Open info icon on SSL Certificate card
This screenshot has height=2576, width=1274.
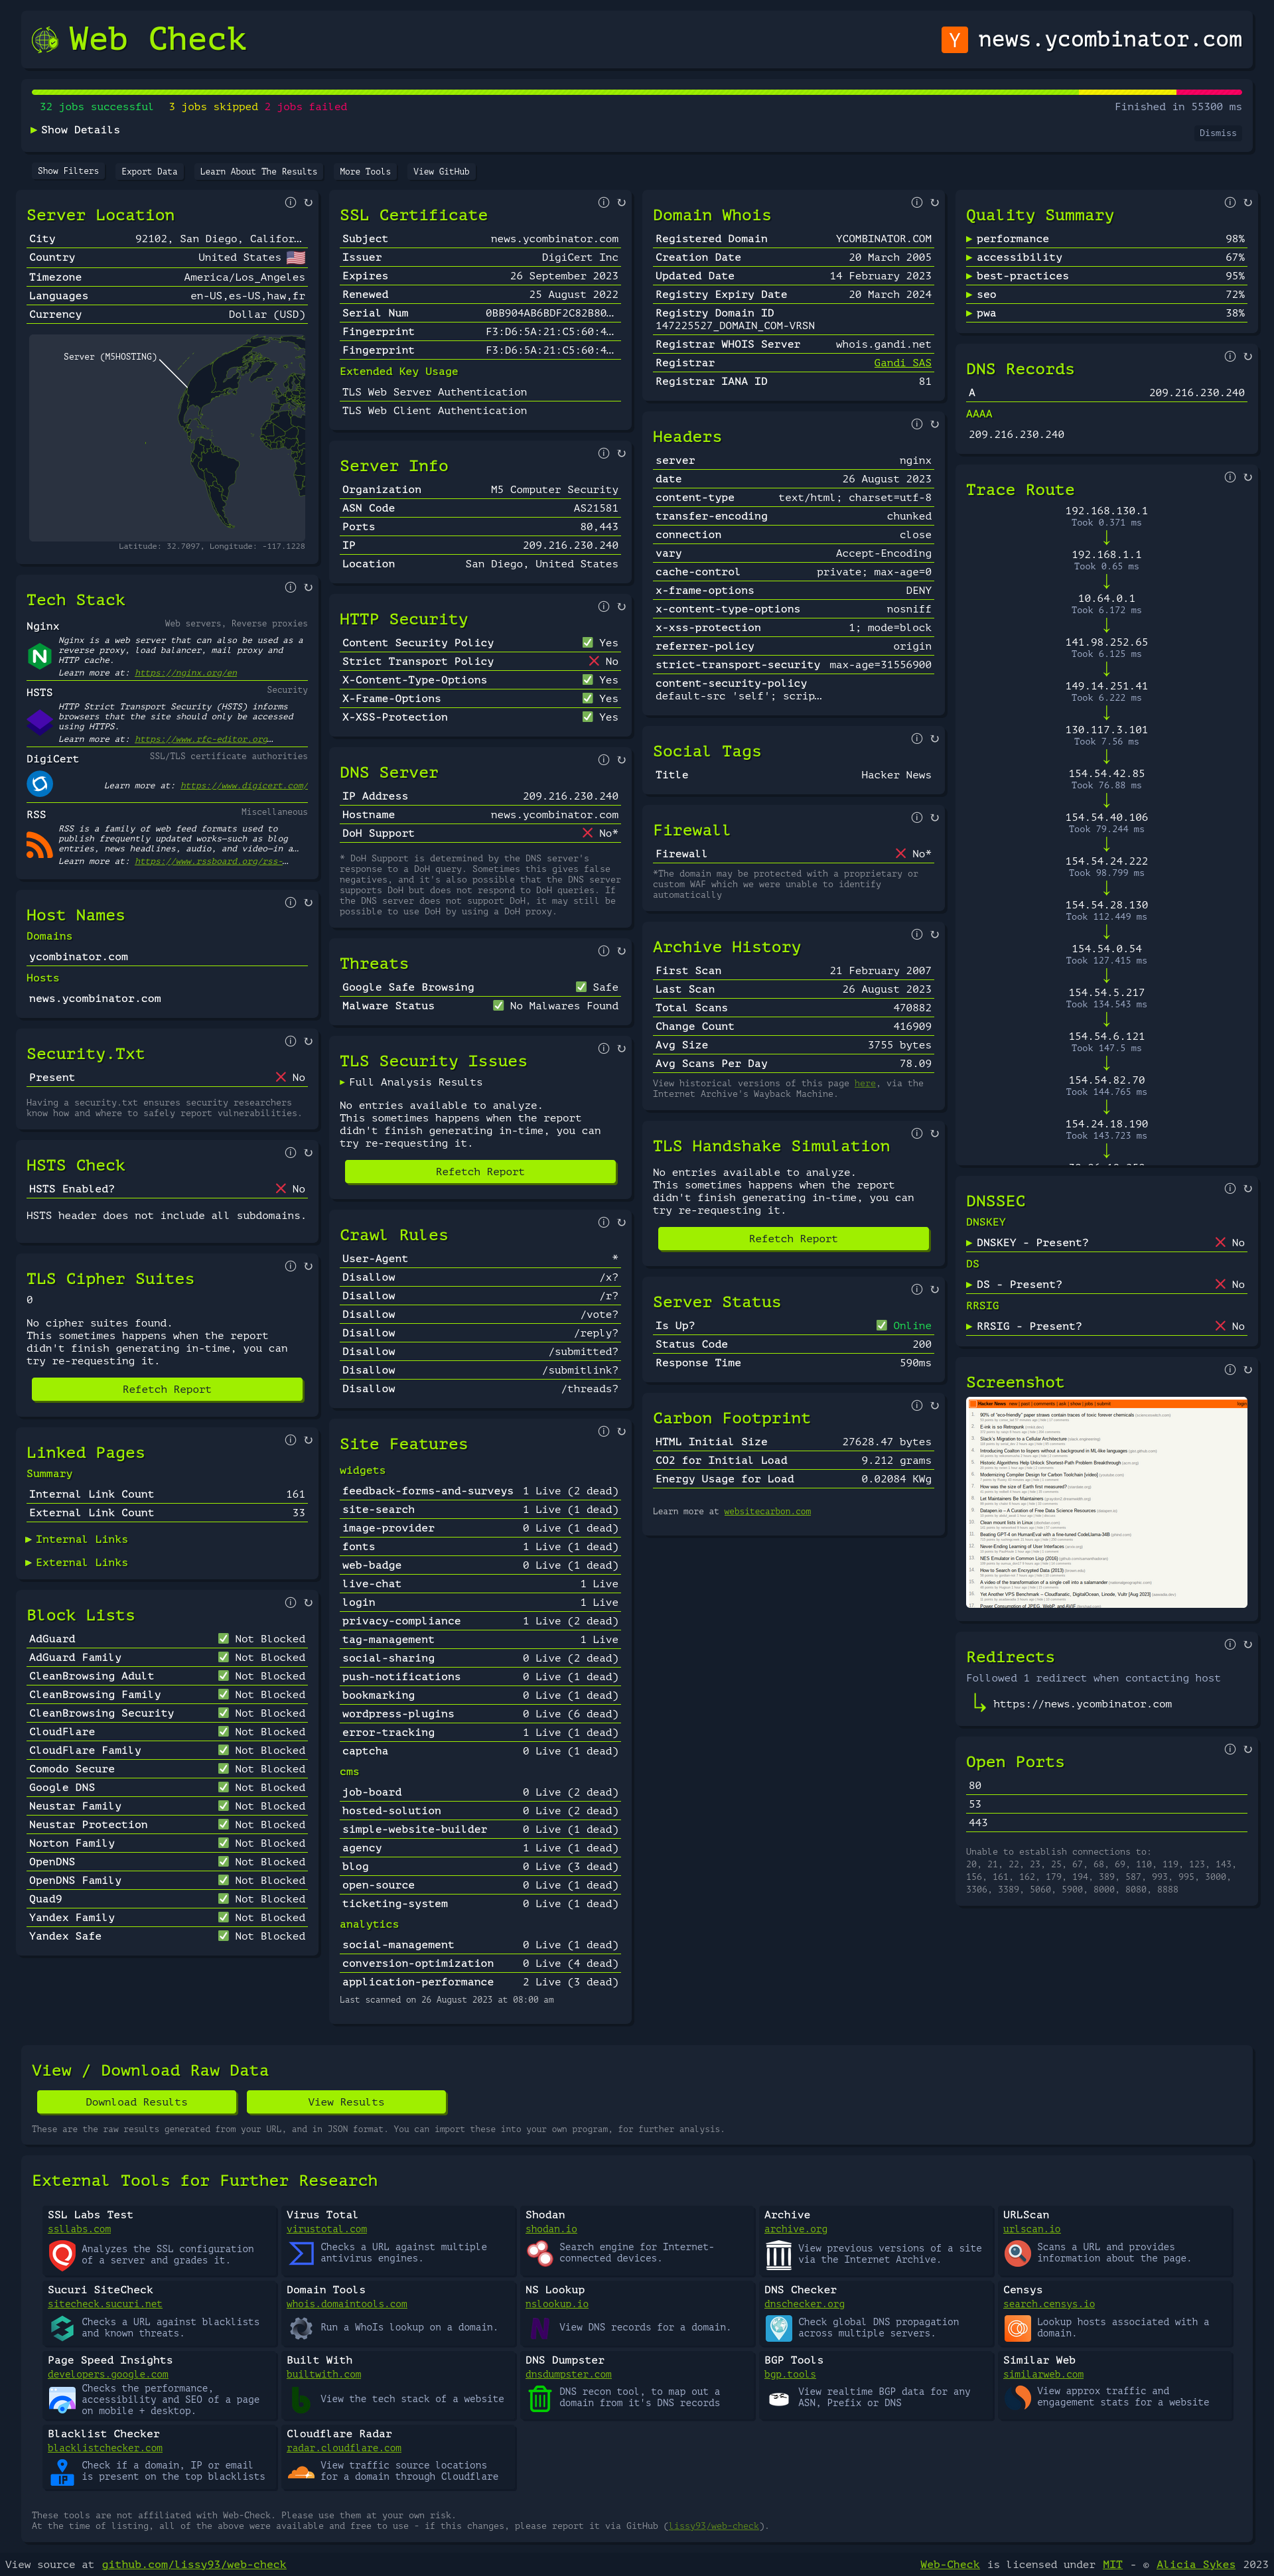click(603, 202)
